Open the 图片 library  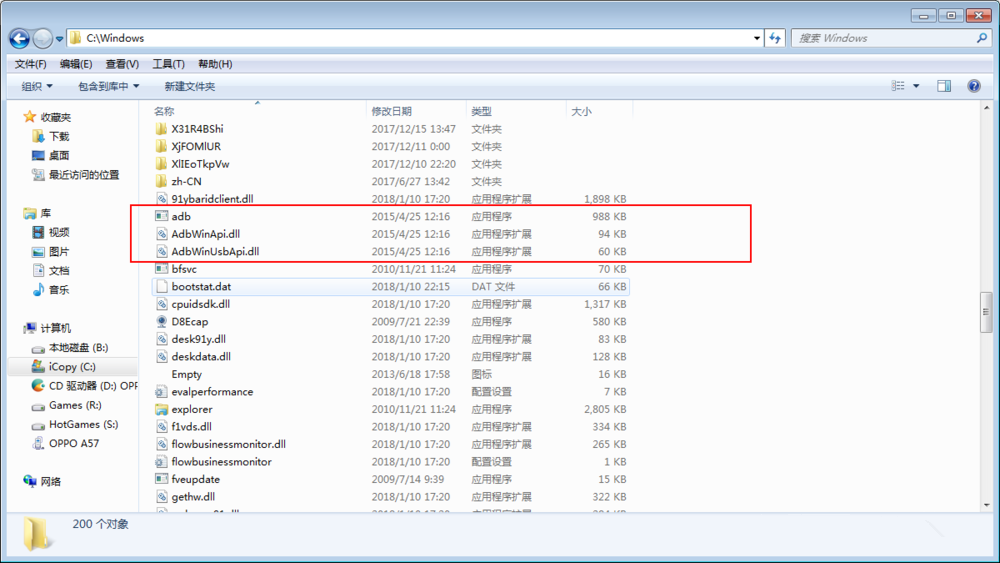59,251
